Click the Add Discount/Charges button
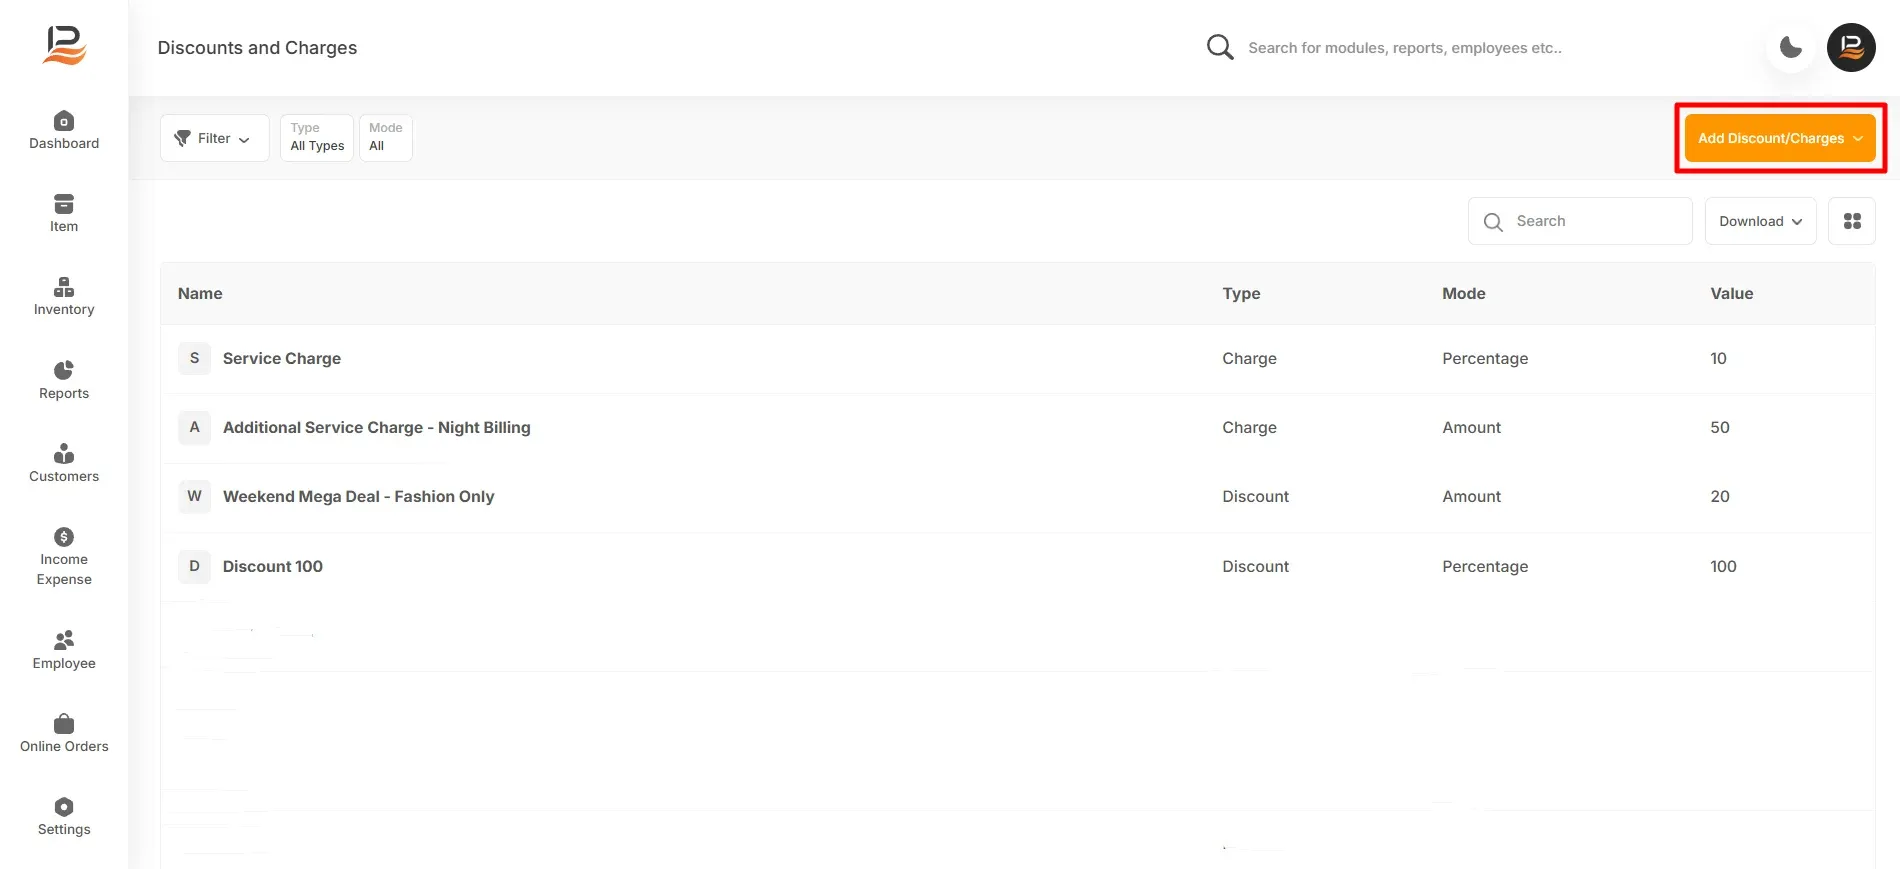This screenshot has width=1900, height=869. (x=1780, y=138)
